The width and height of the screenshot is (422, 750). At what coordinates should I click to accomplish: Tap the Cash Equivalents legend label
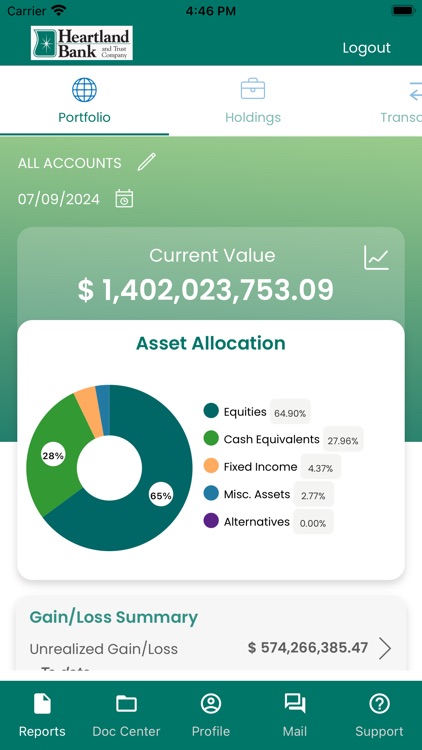pos(271,440)
